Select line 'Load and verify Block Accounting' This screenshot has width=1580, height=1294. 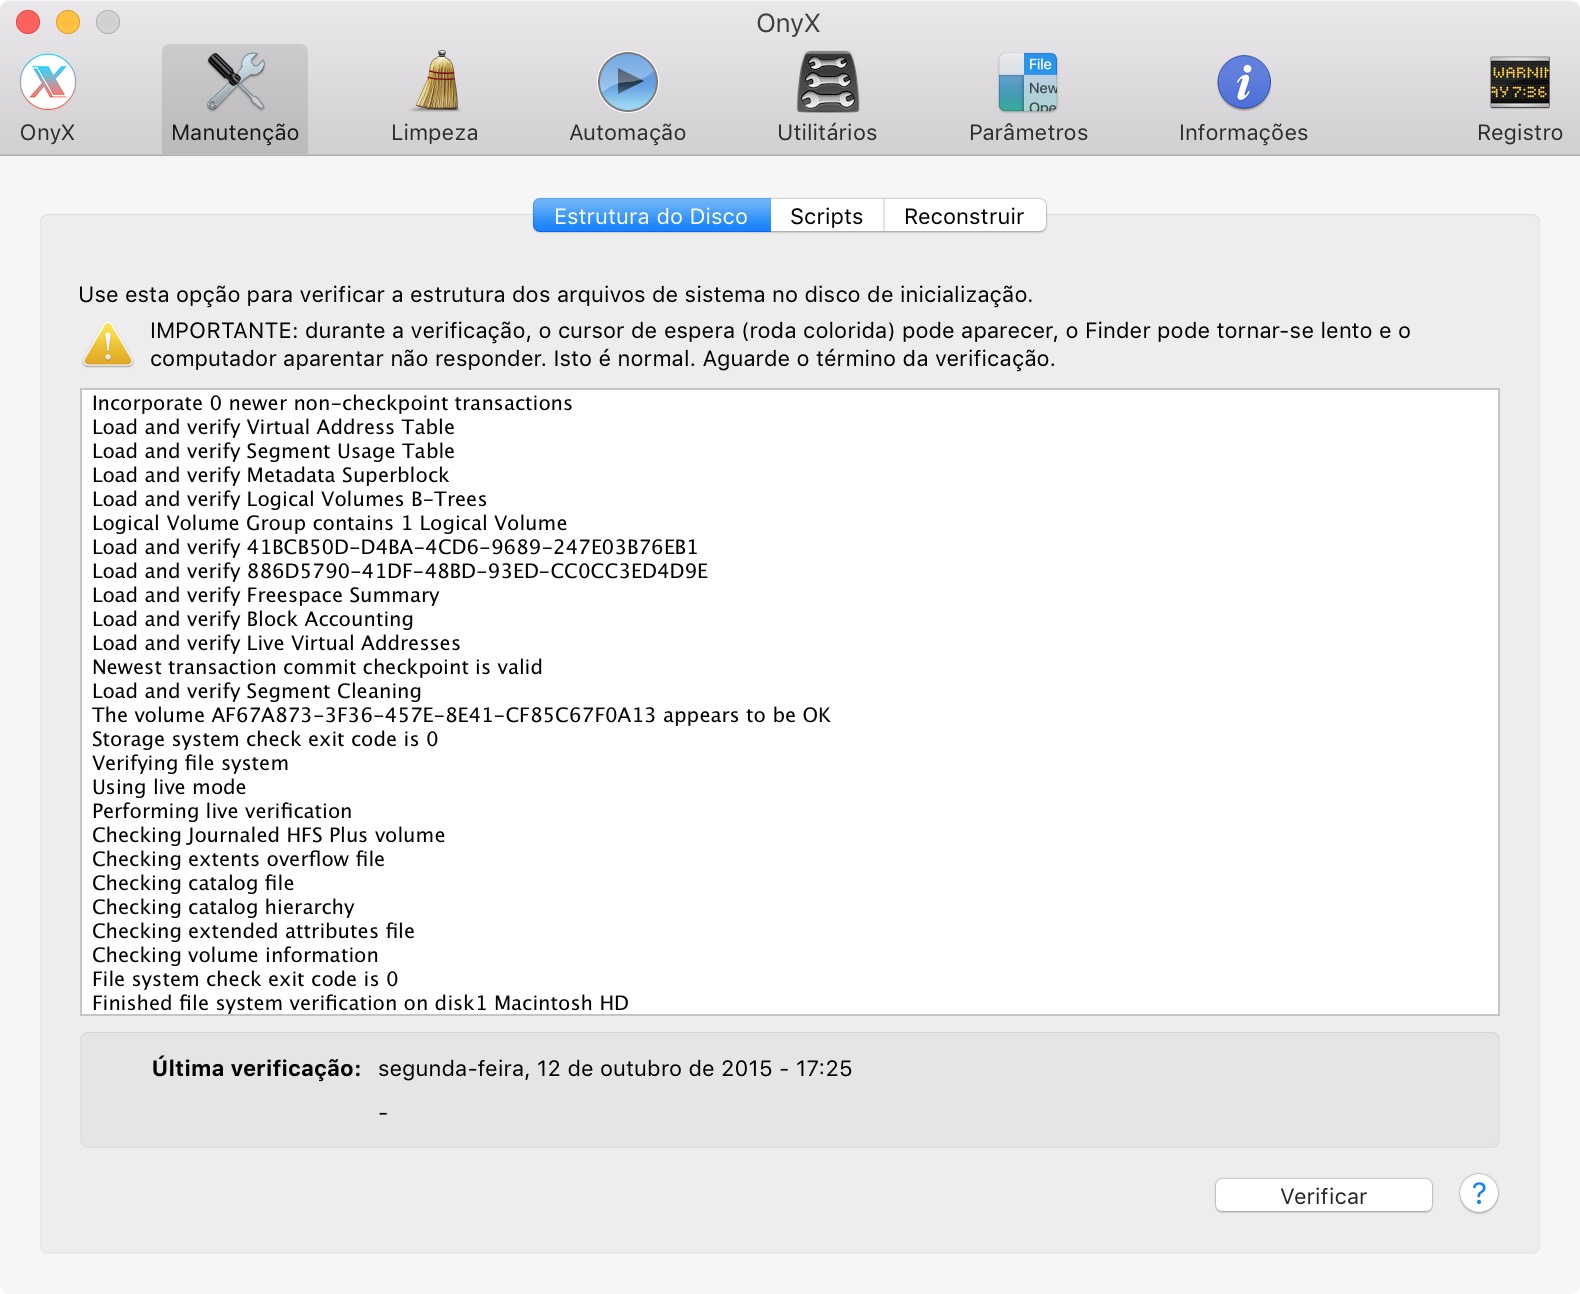[252, 619]
